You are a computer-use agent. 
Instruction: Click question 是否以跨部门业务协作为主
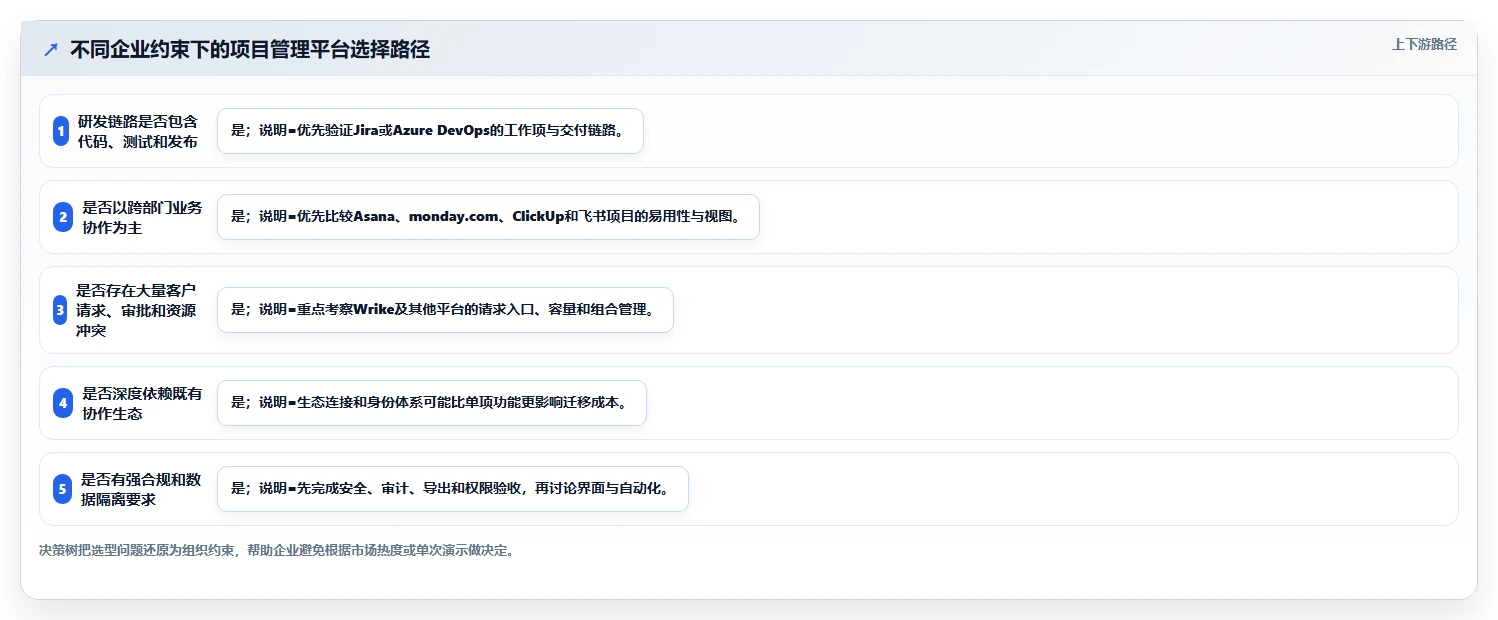[x=142, y=217]
